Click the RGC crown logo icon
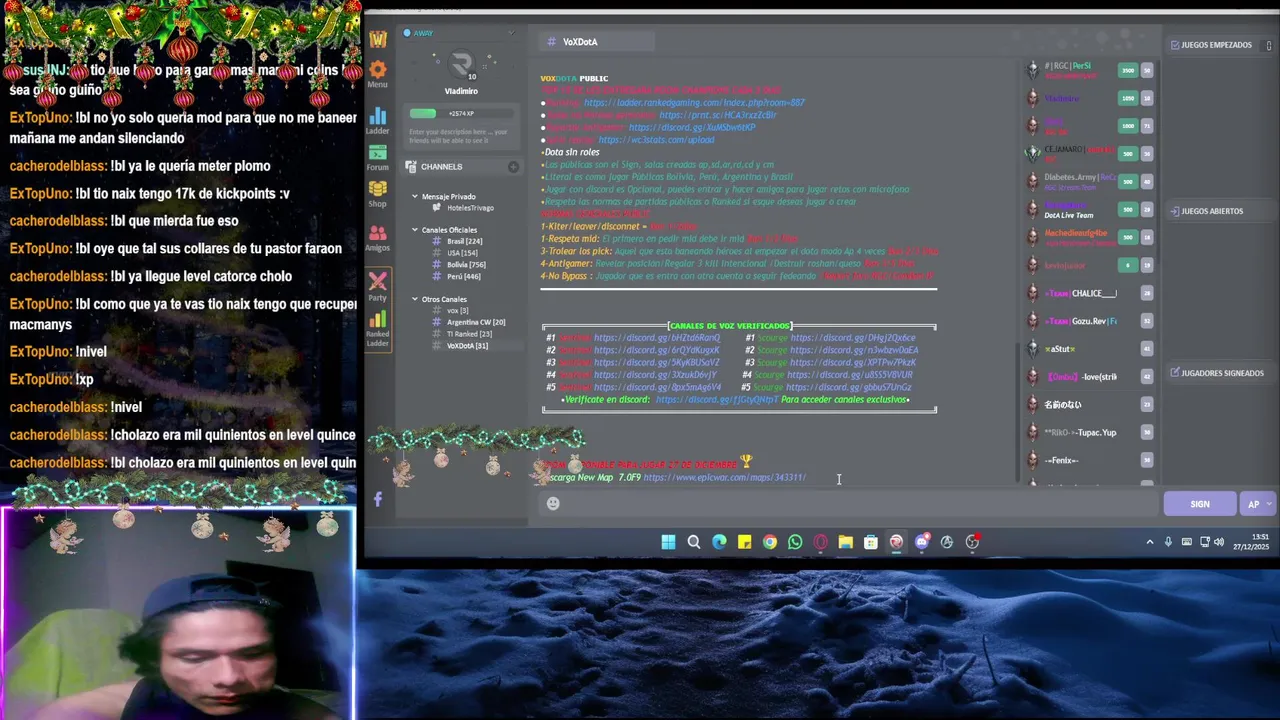This screenshot has height=720, width=1280. click(x=377, y=40)
